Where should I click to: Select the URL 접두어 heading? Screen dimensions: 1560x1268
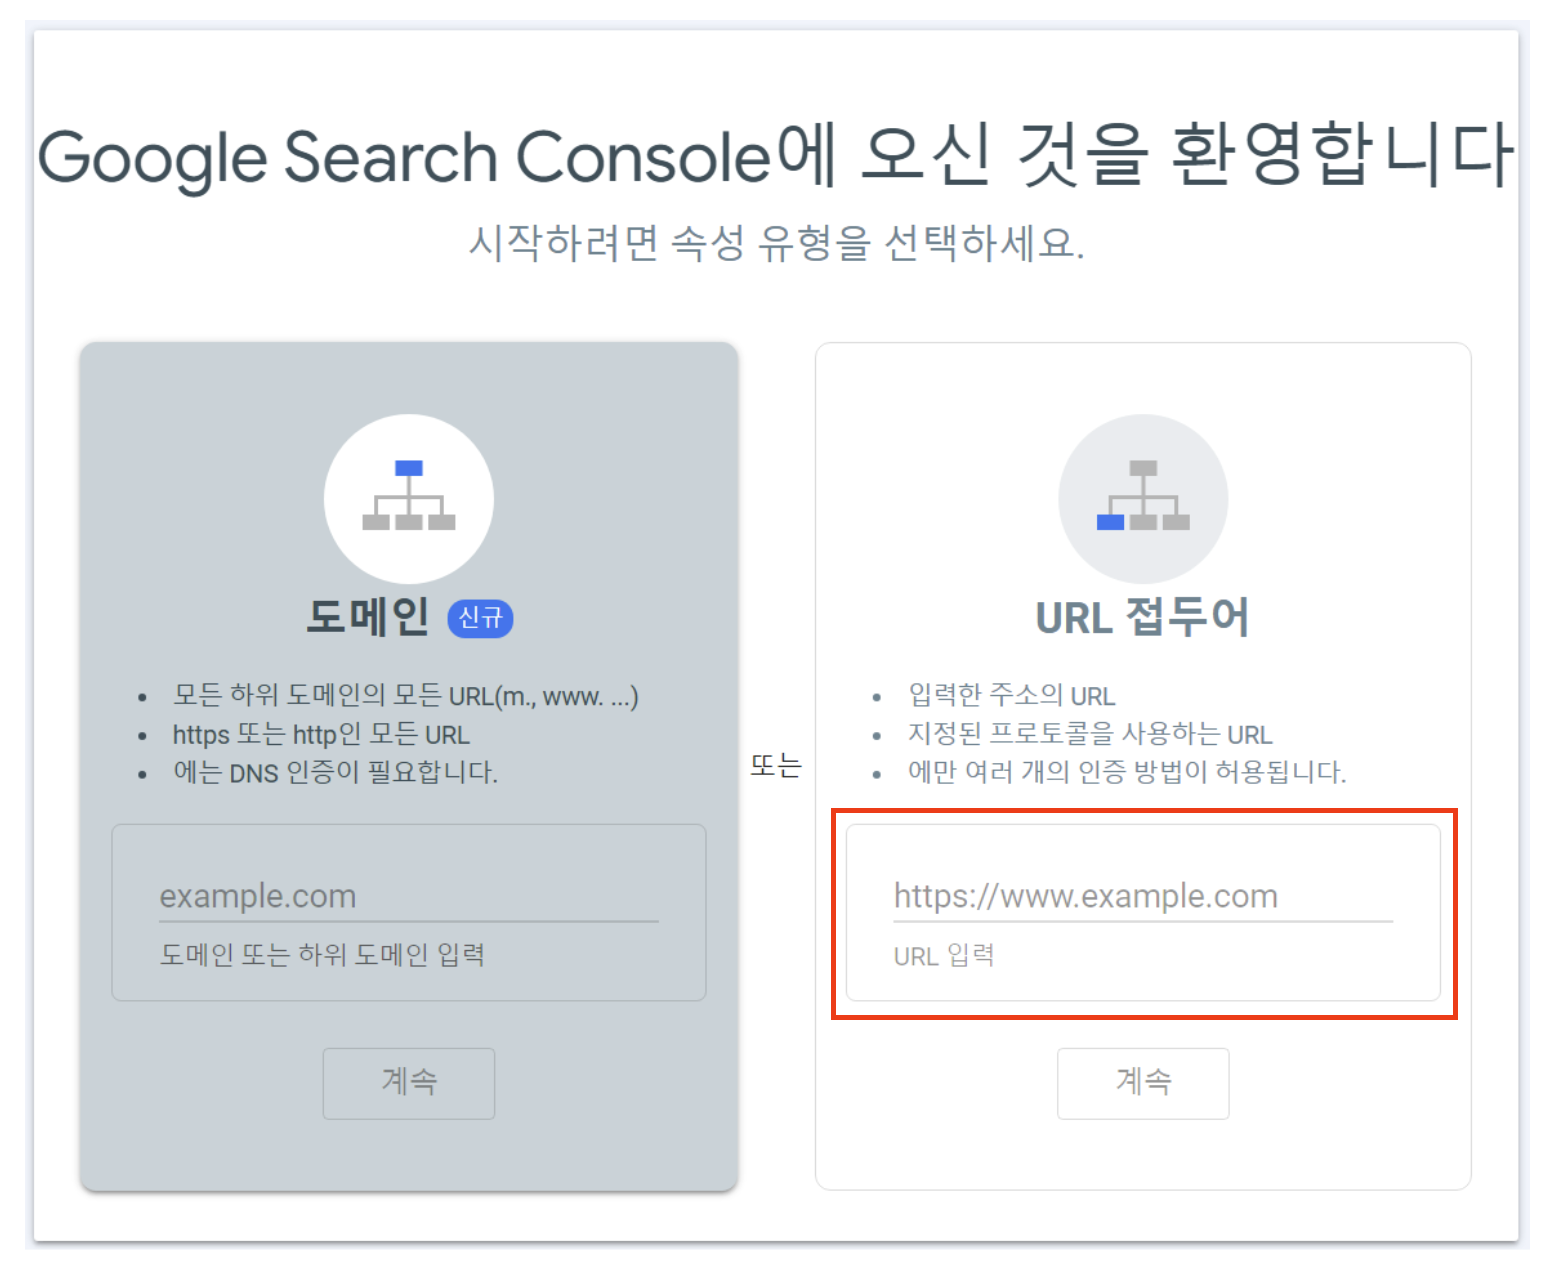point(1142,617)
